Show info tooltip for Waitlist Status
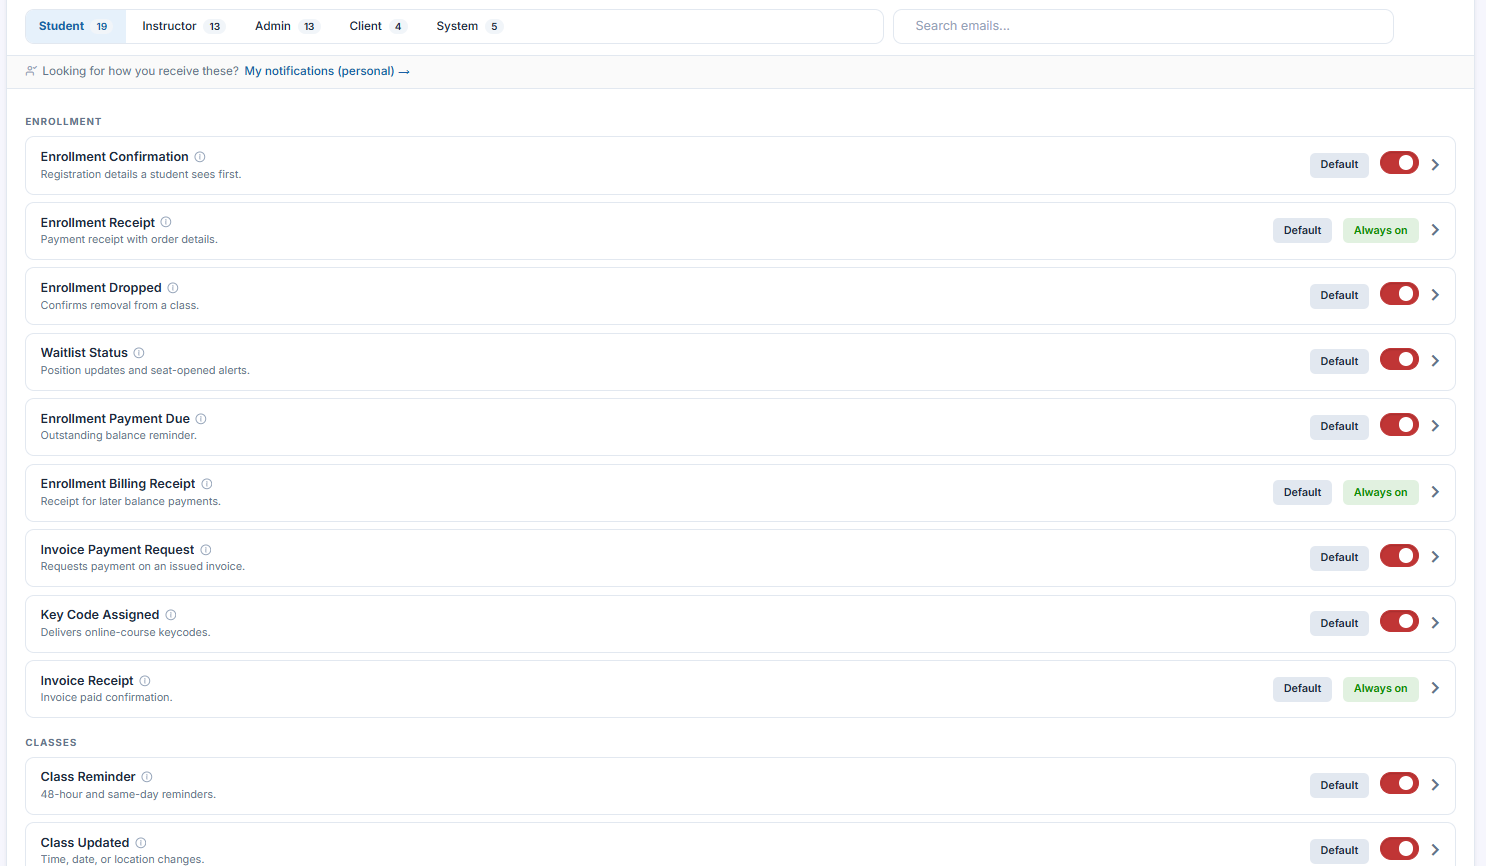Image resolution: width=1486 pixels, height=866 pixels. pyautogui.click(x=139, y=353)
